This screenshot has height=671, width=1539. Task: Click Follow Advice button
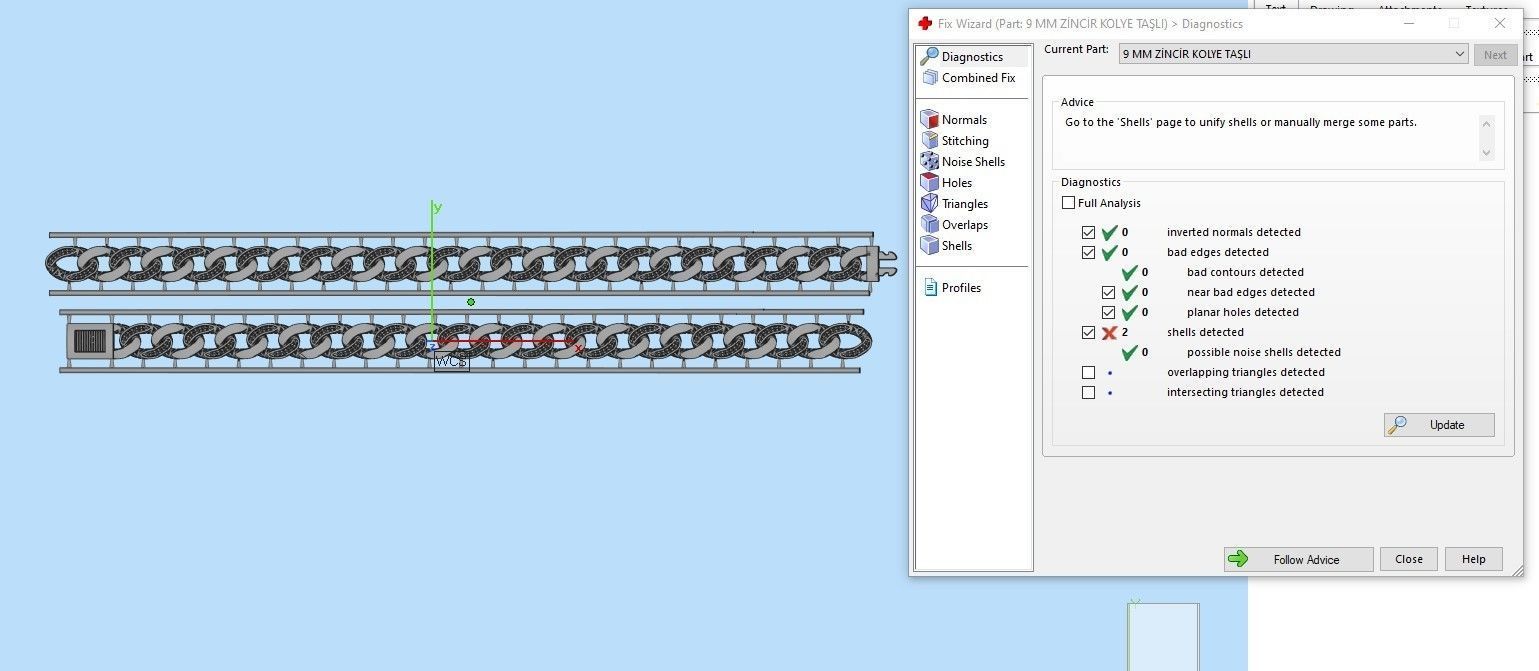coord(1298,559)
